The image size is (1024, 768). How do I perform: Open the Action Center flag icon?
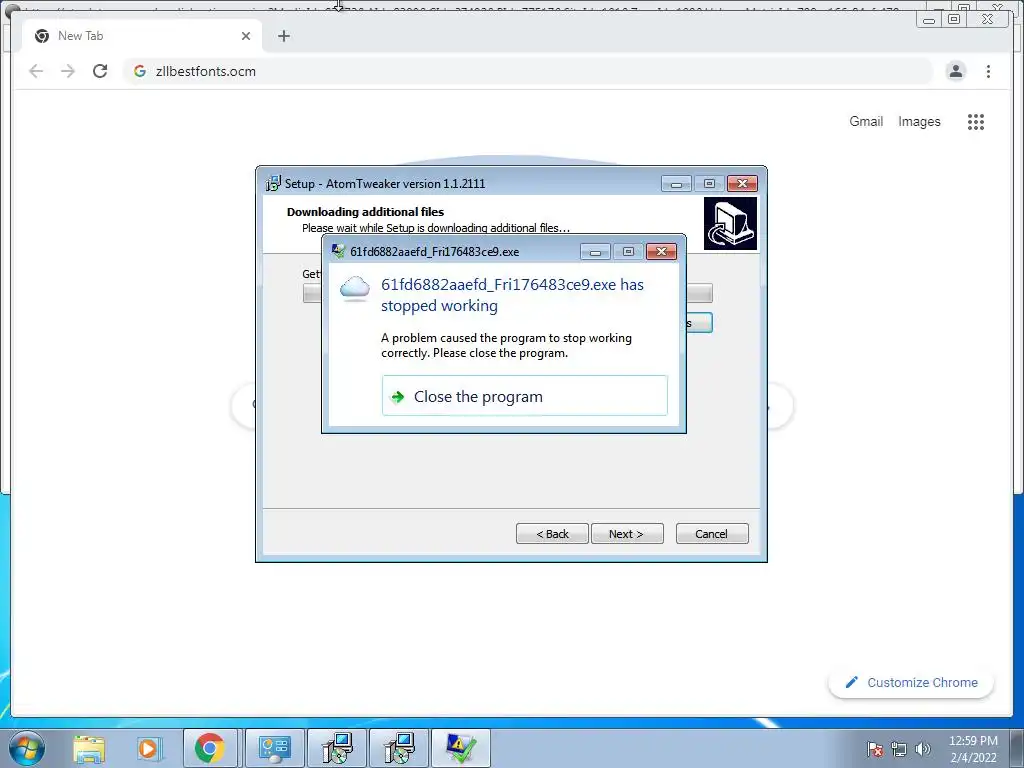pyautogui.click(x=875, y=749)
